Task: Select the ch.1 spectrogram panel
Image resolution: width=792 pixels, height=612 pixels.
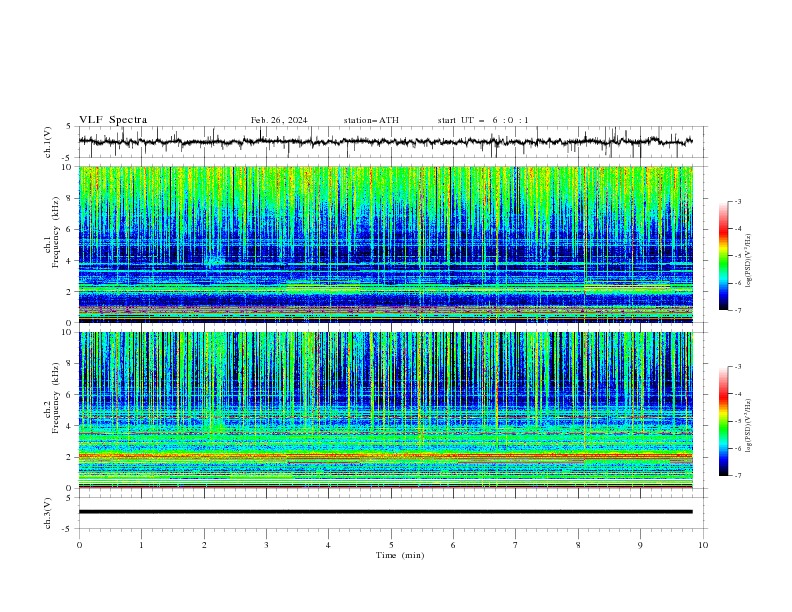Action: click(x=385, y=244)
